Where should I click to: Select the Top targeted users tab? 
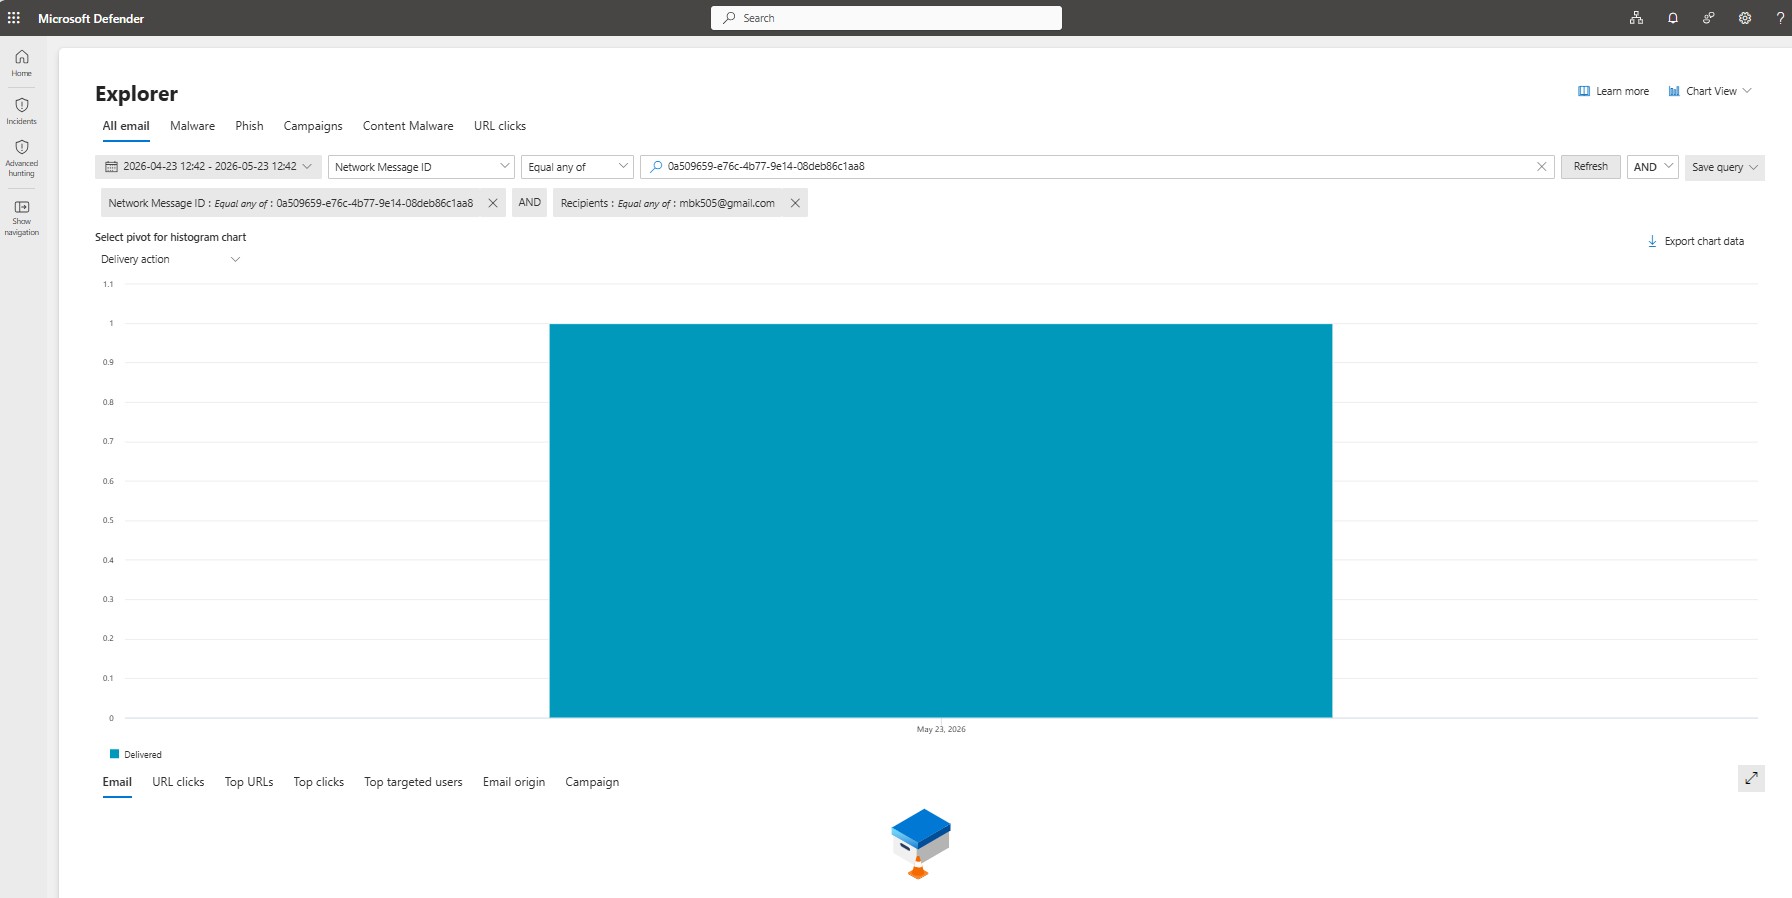pos(413,782)
